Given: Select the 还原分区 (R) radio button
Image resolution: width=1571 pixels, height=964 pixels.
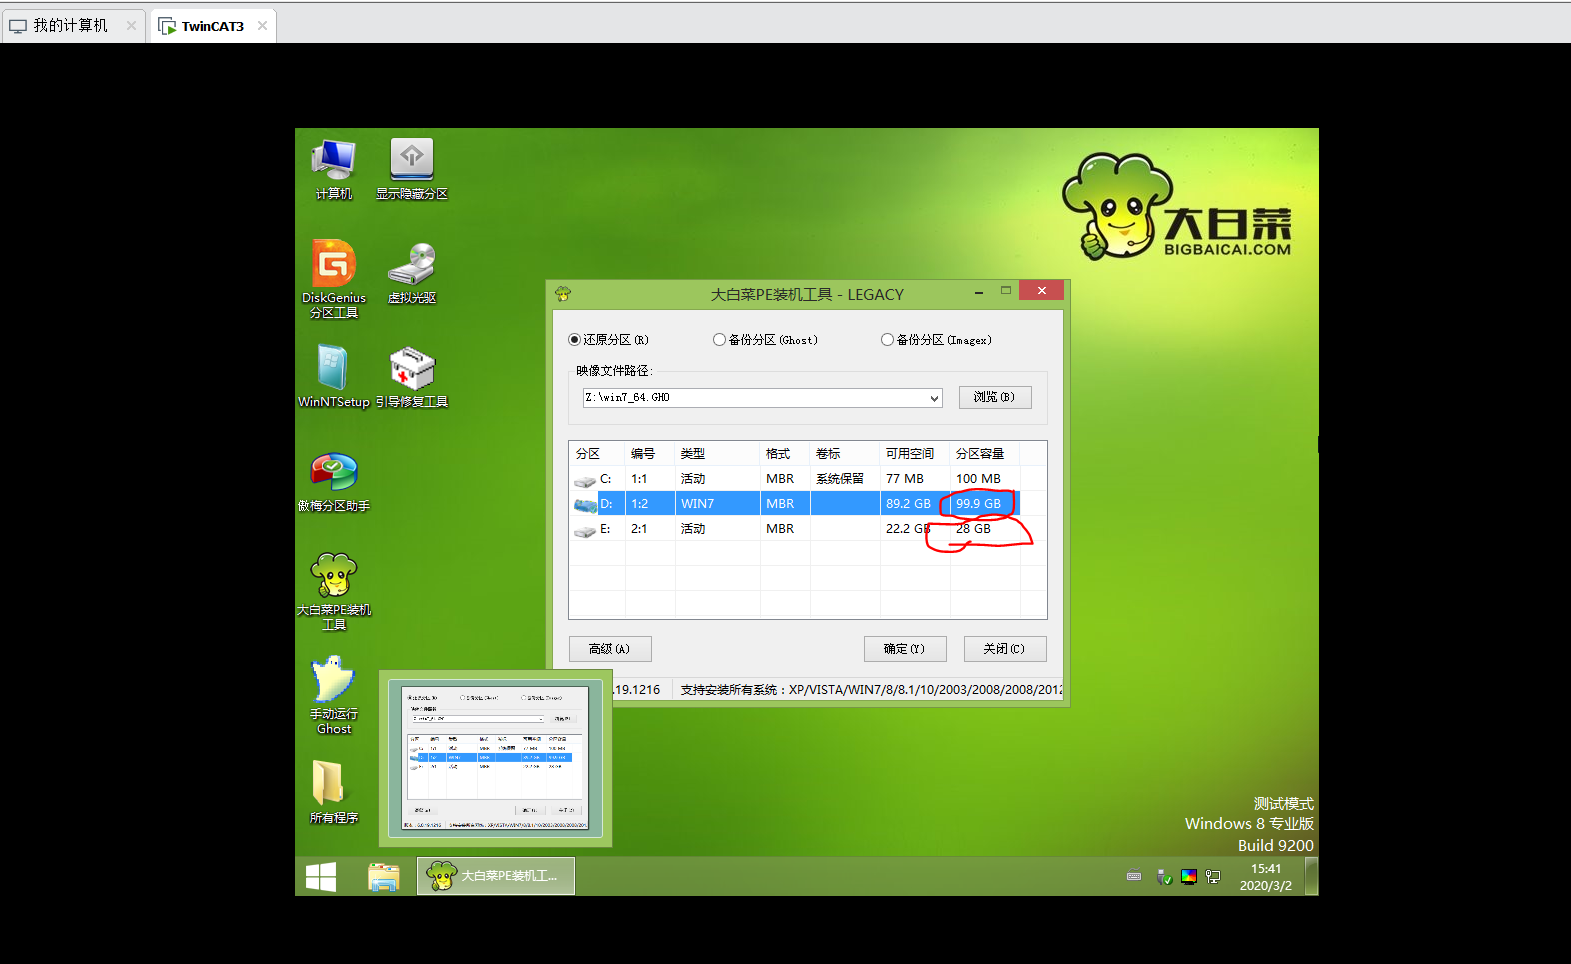Looking at the screenshot, I should coord(574,340).
